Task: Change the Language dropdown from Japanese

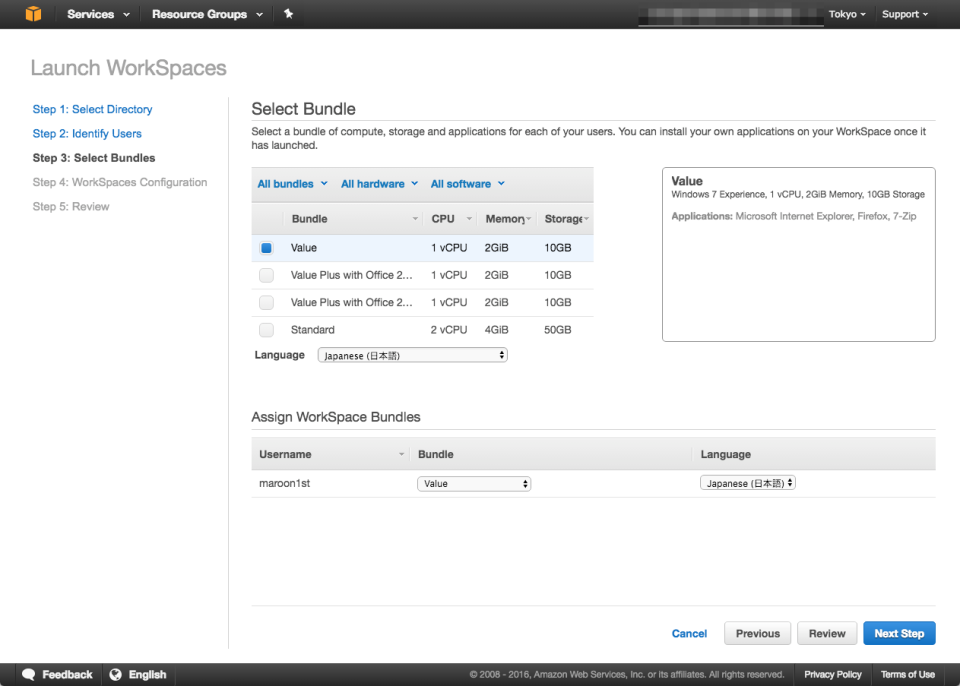Action: [x=412, y=354]
